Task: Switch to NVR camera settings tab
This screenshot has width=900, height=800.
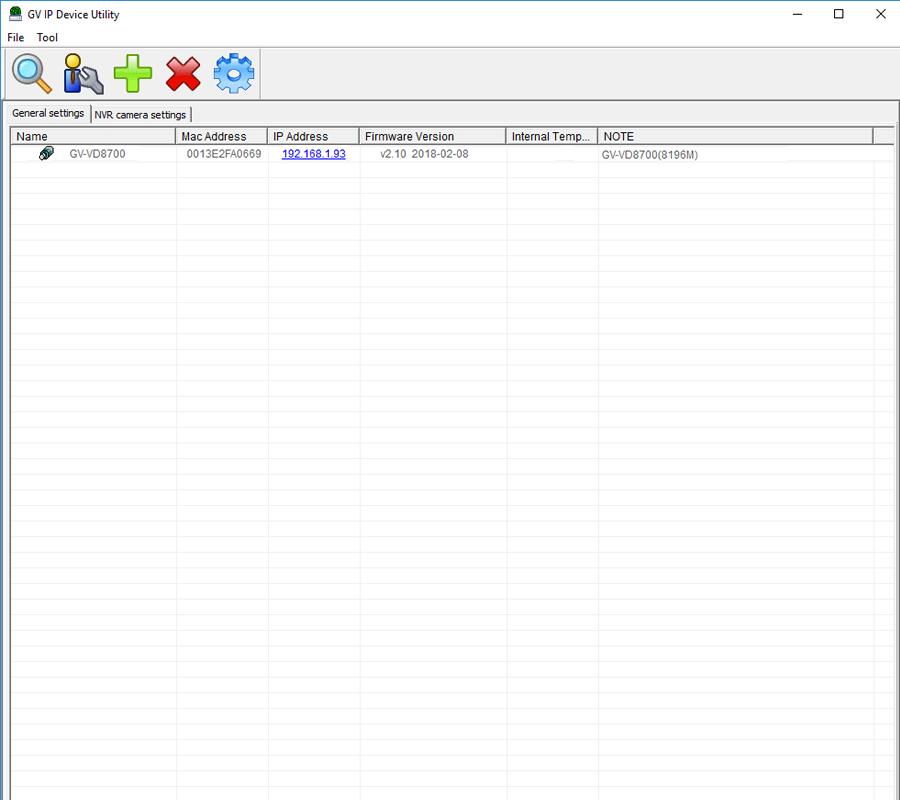Action: tap(140, 115)
